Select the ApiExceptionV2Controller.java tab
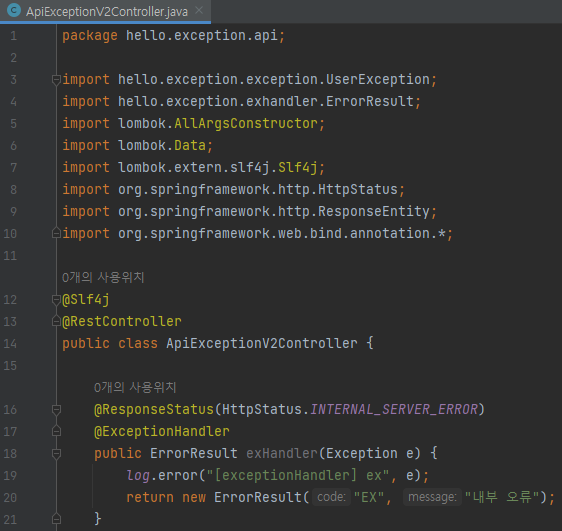This screenshot has width=562, height=531. [x=105, y=11]
